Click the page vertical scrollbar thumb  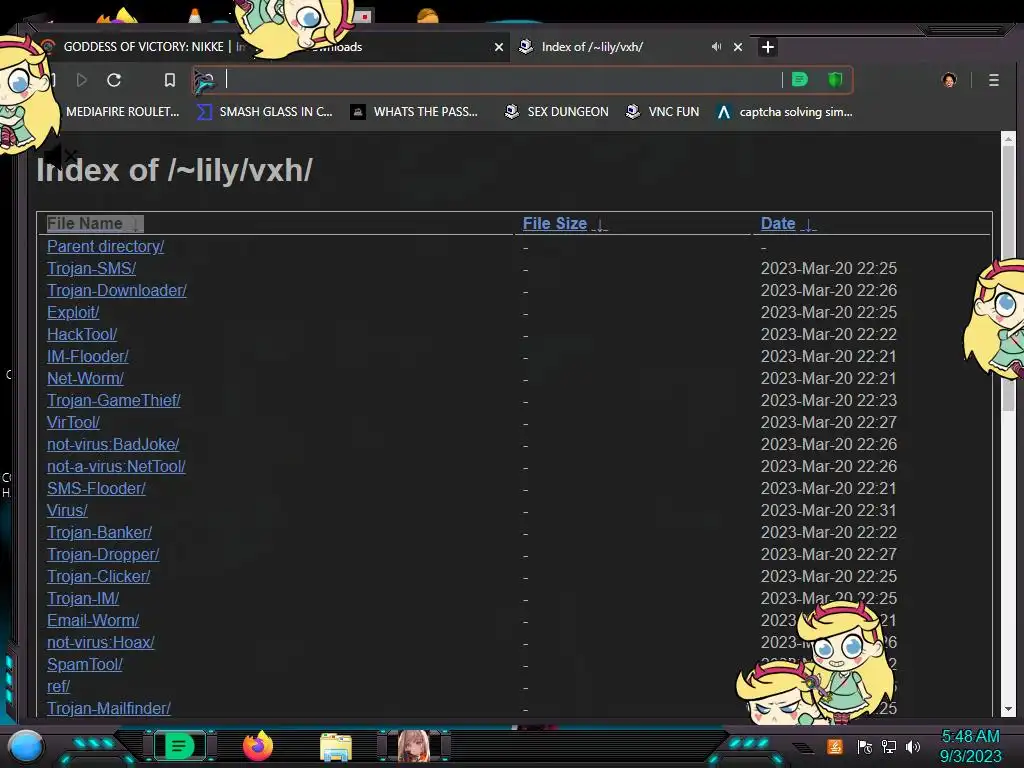(x=1008, y=278)
